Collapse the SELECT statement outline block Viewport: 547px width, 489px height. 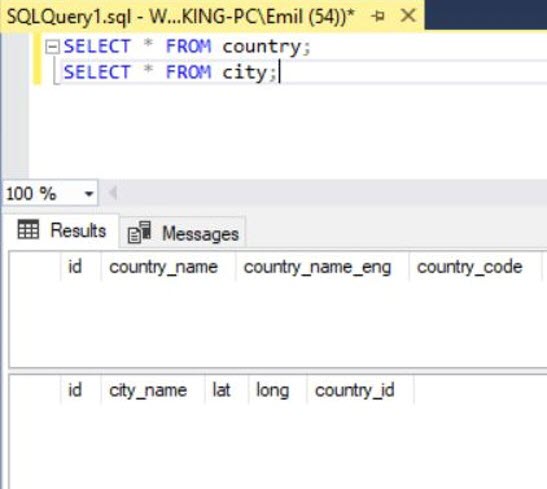coord(52,47)
